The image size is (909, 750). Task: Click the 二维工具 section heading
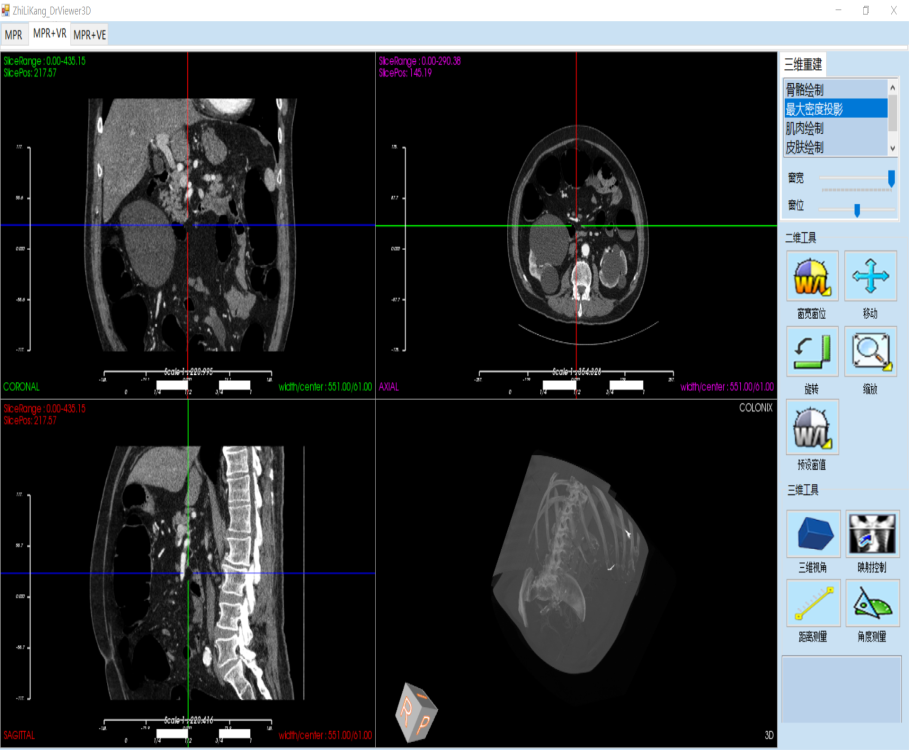click(801, 238)
